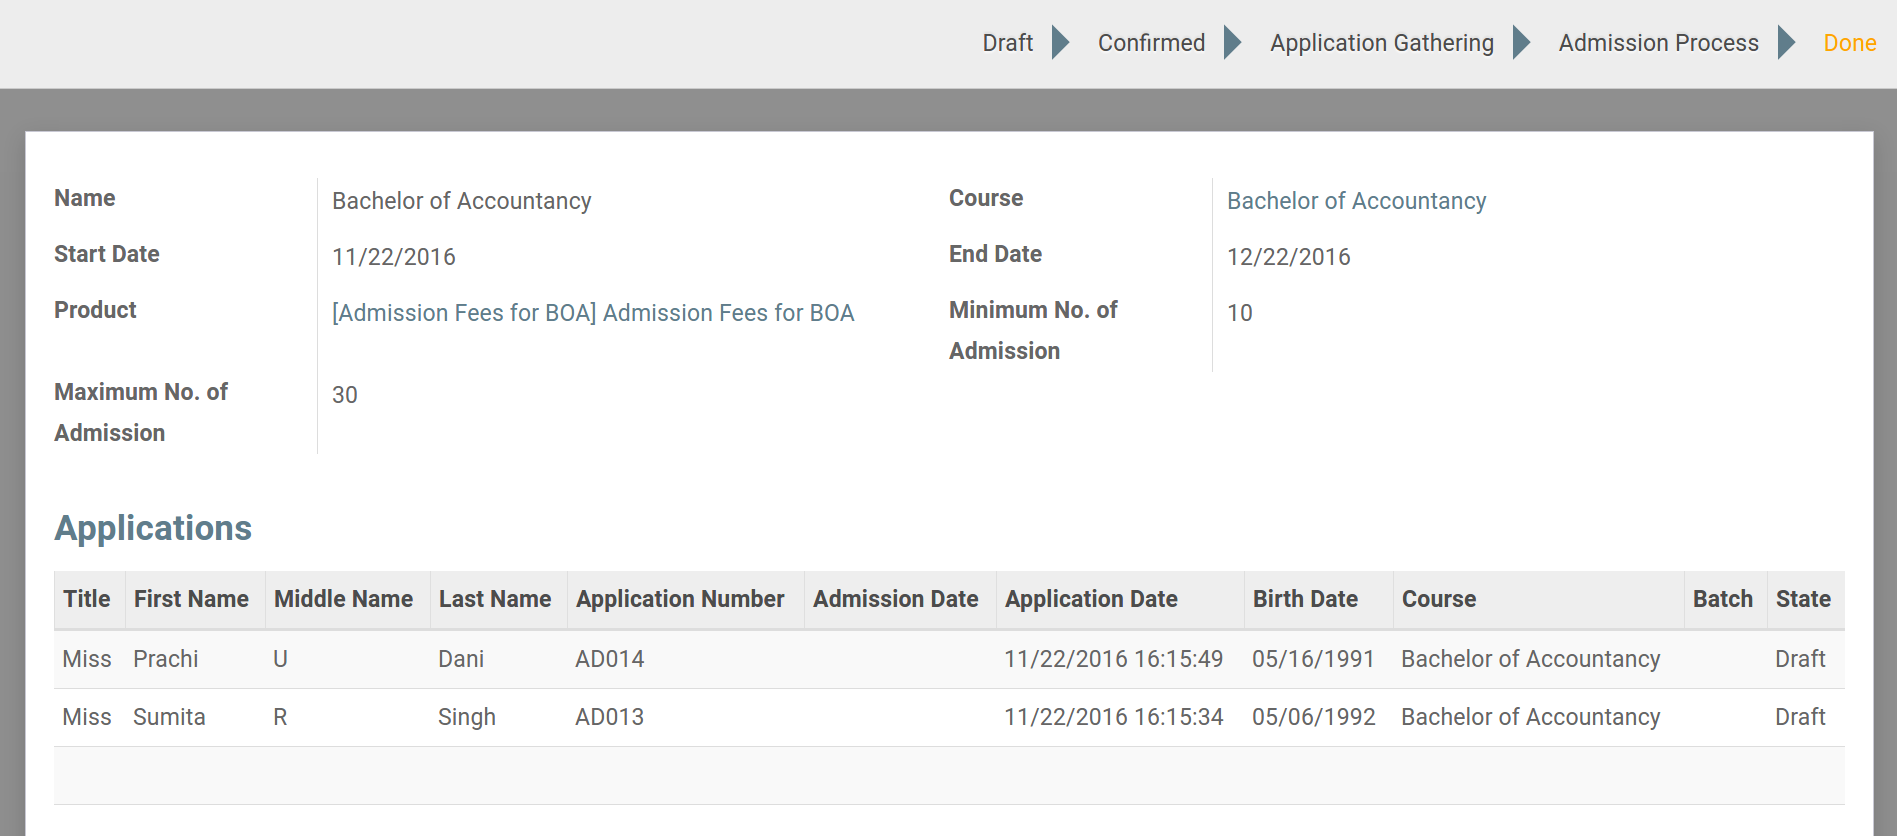Click the Done status stage
This screenshot has height=836, width=1897.
pyautogui.click(x=1849, y=43)
